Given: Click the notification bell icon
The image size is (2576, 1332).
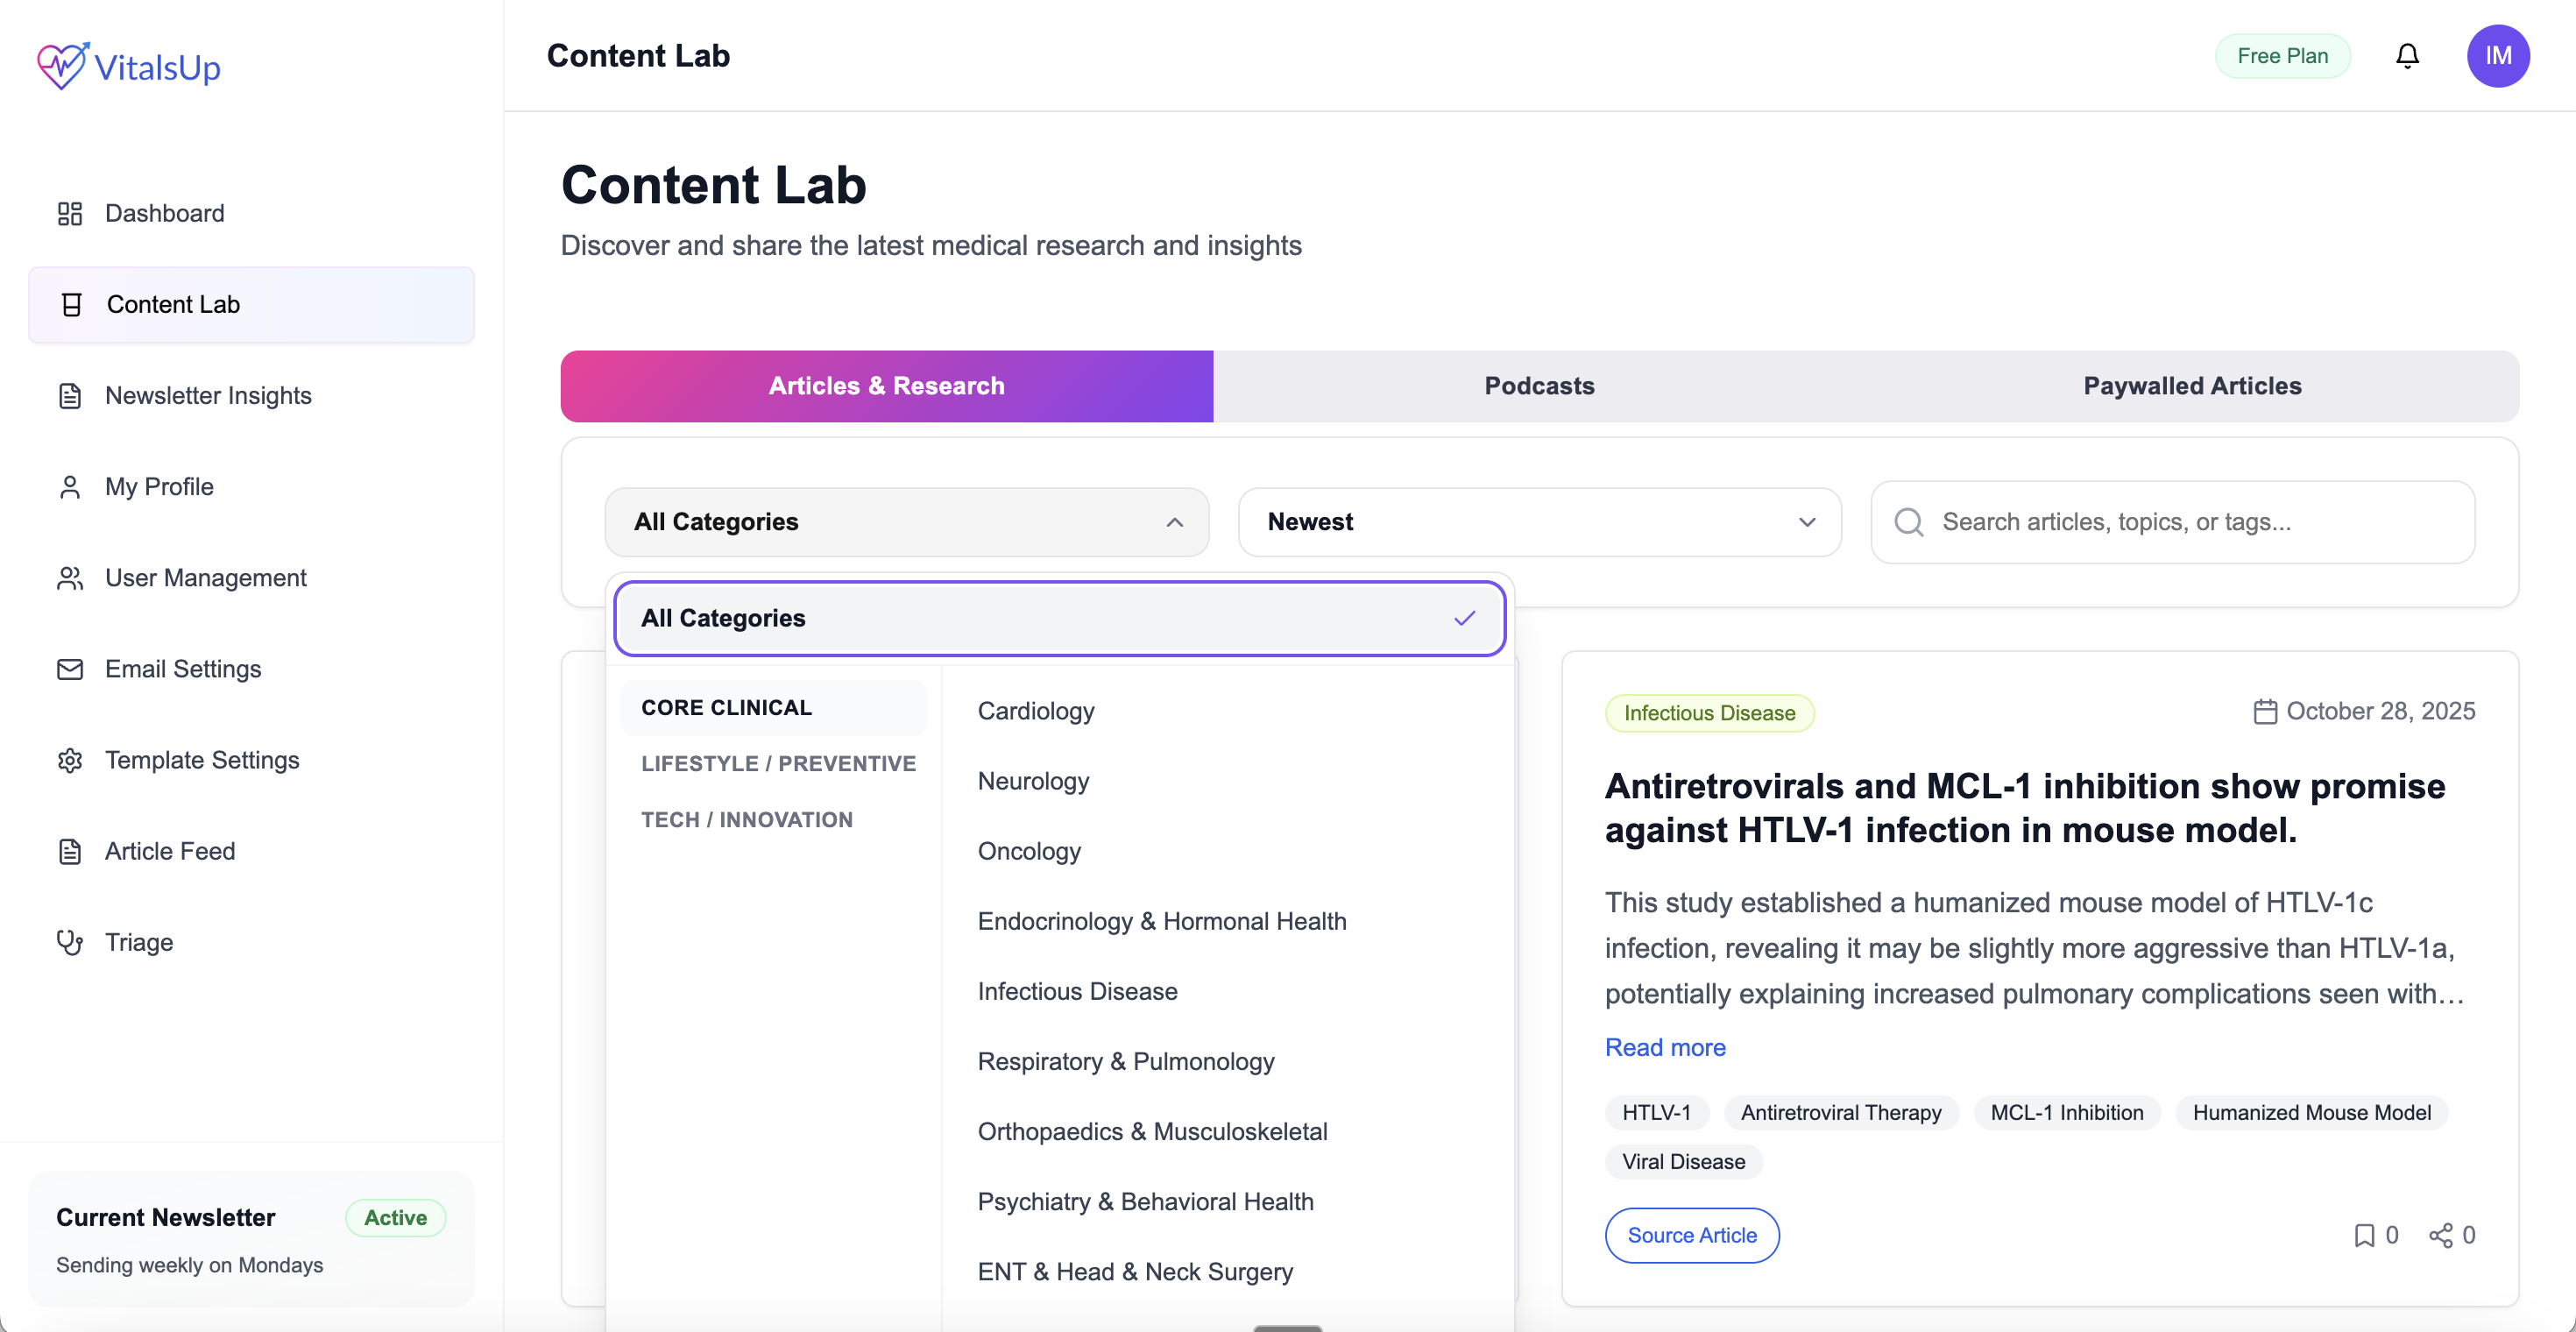Looking at the screenshot, I should point(2407,55).
